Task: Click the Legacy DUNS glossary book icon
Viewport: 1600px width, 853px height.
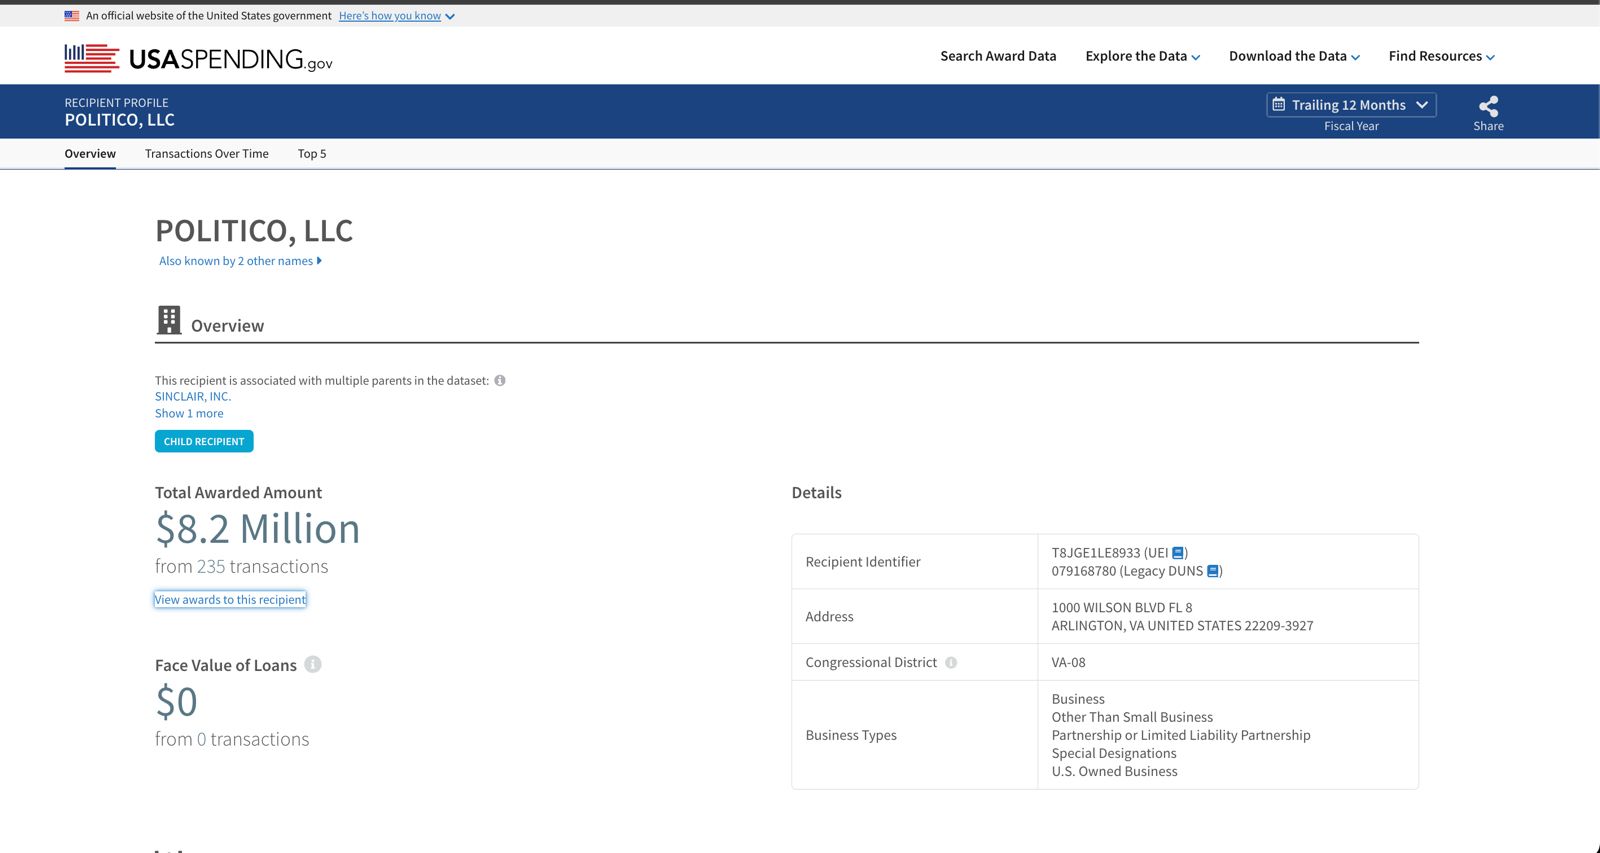Action: tap(1213, 571)
